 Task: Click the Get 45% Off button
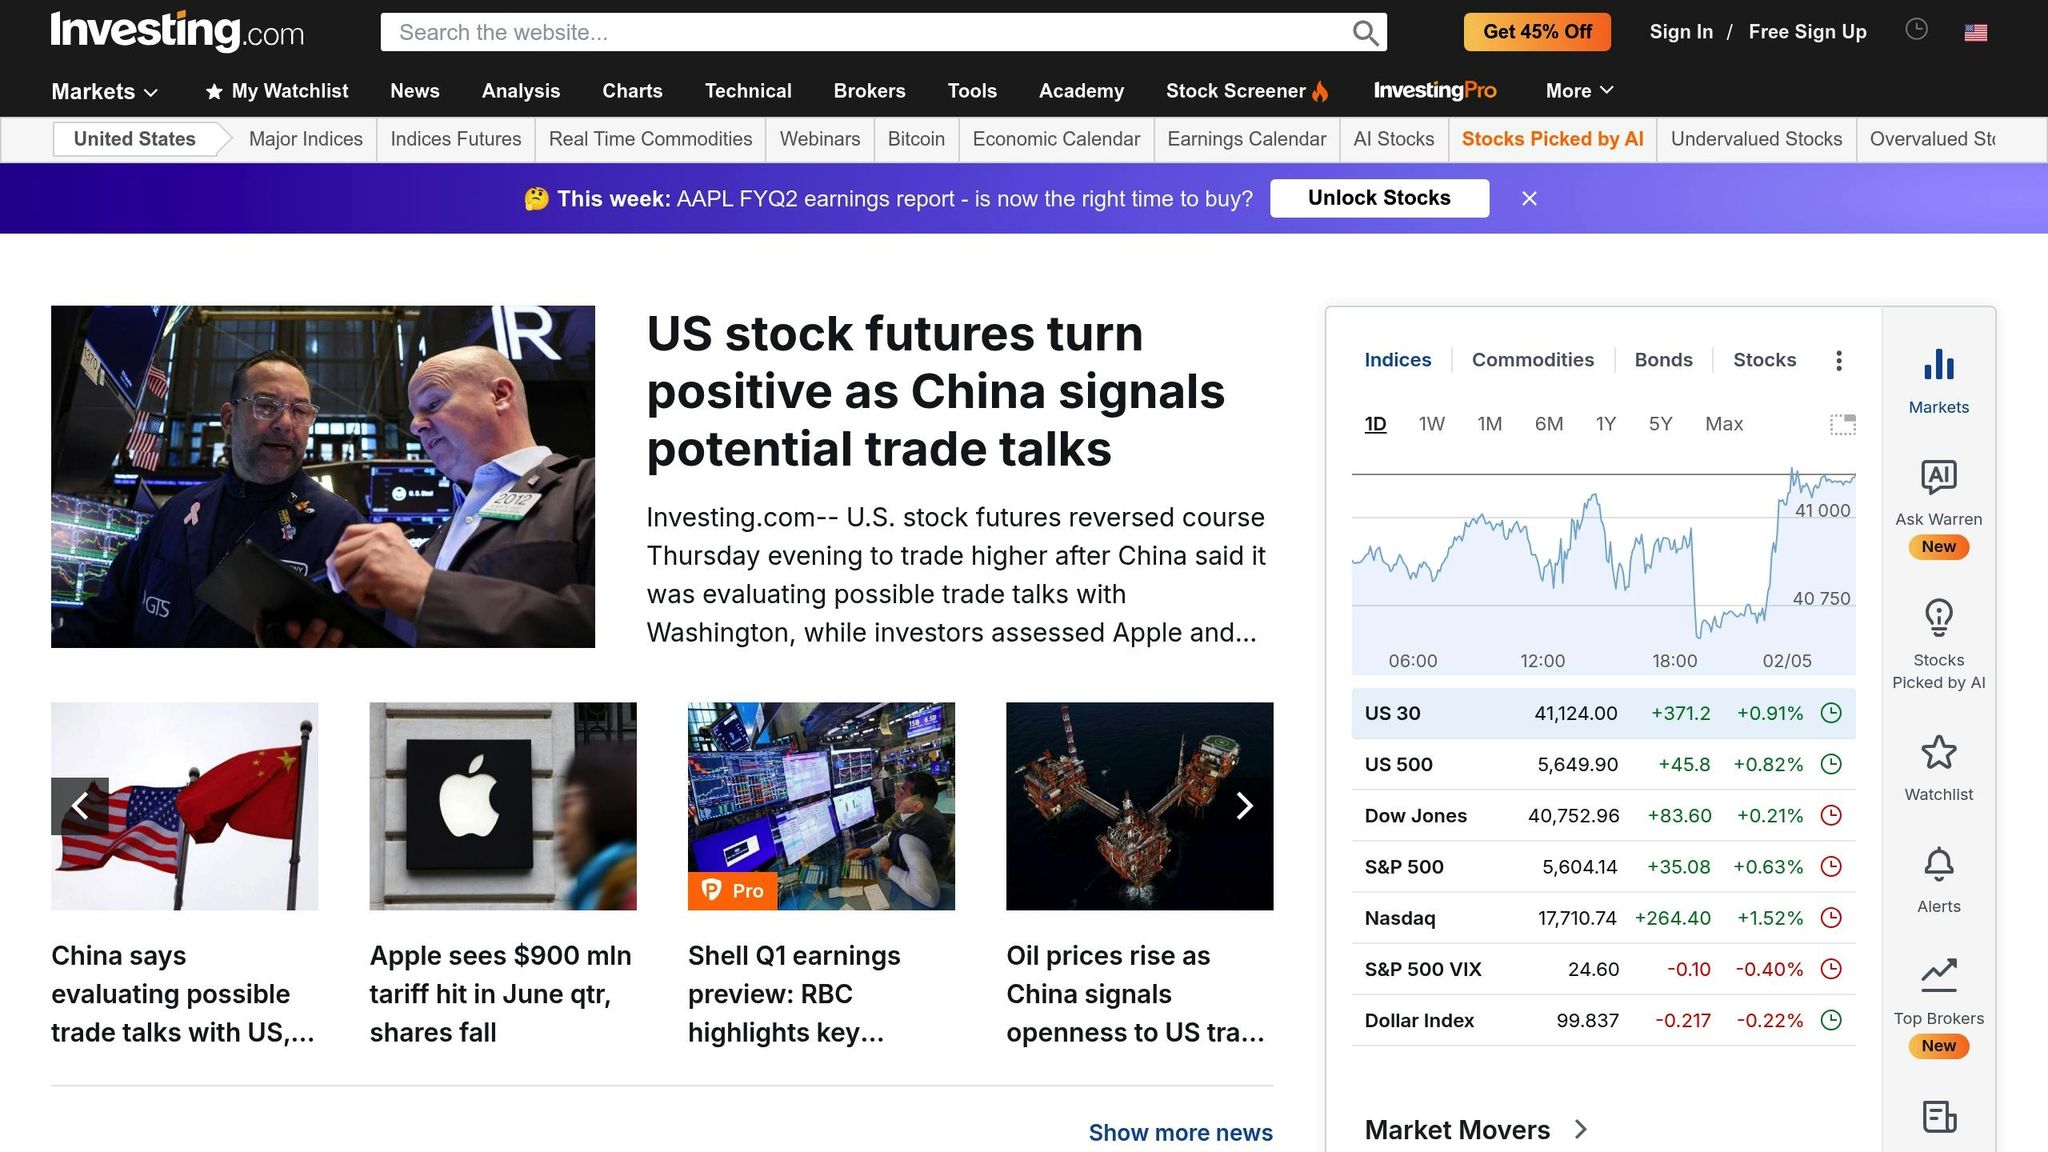click(x=1537, y=32)
